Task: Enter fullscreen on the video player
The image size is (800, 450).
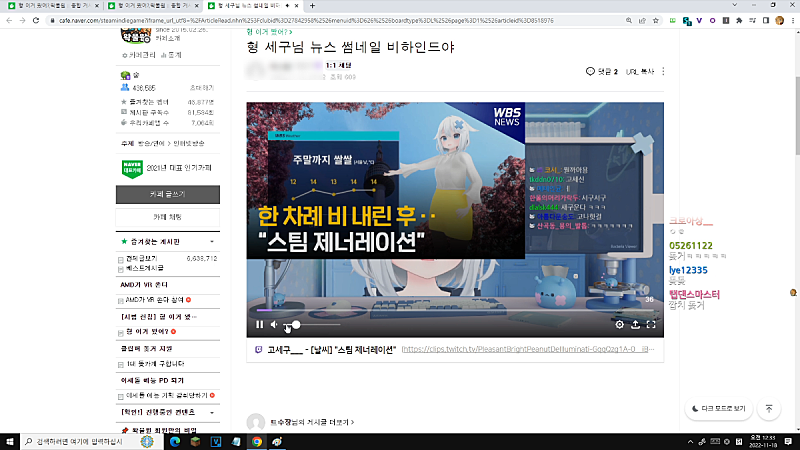Action: point(651,324)
